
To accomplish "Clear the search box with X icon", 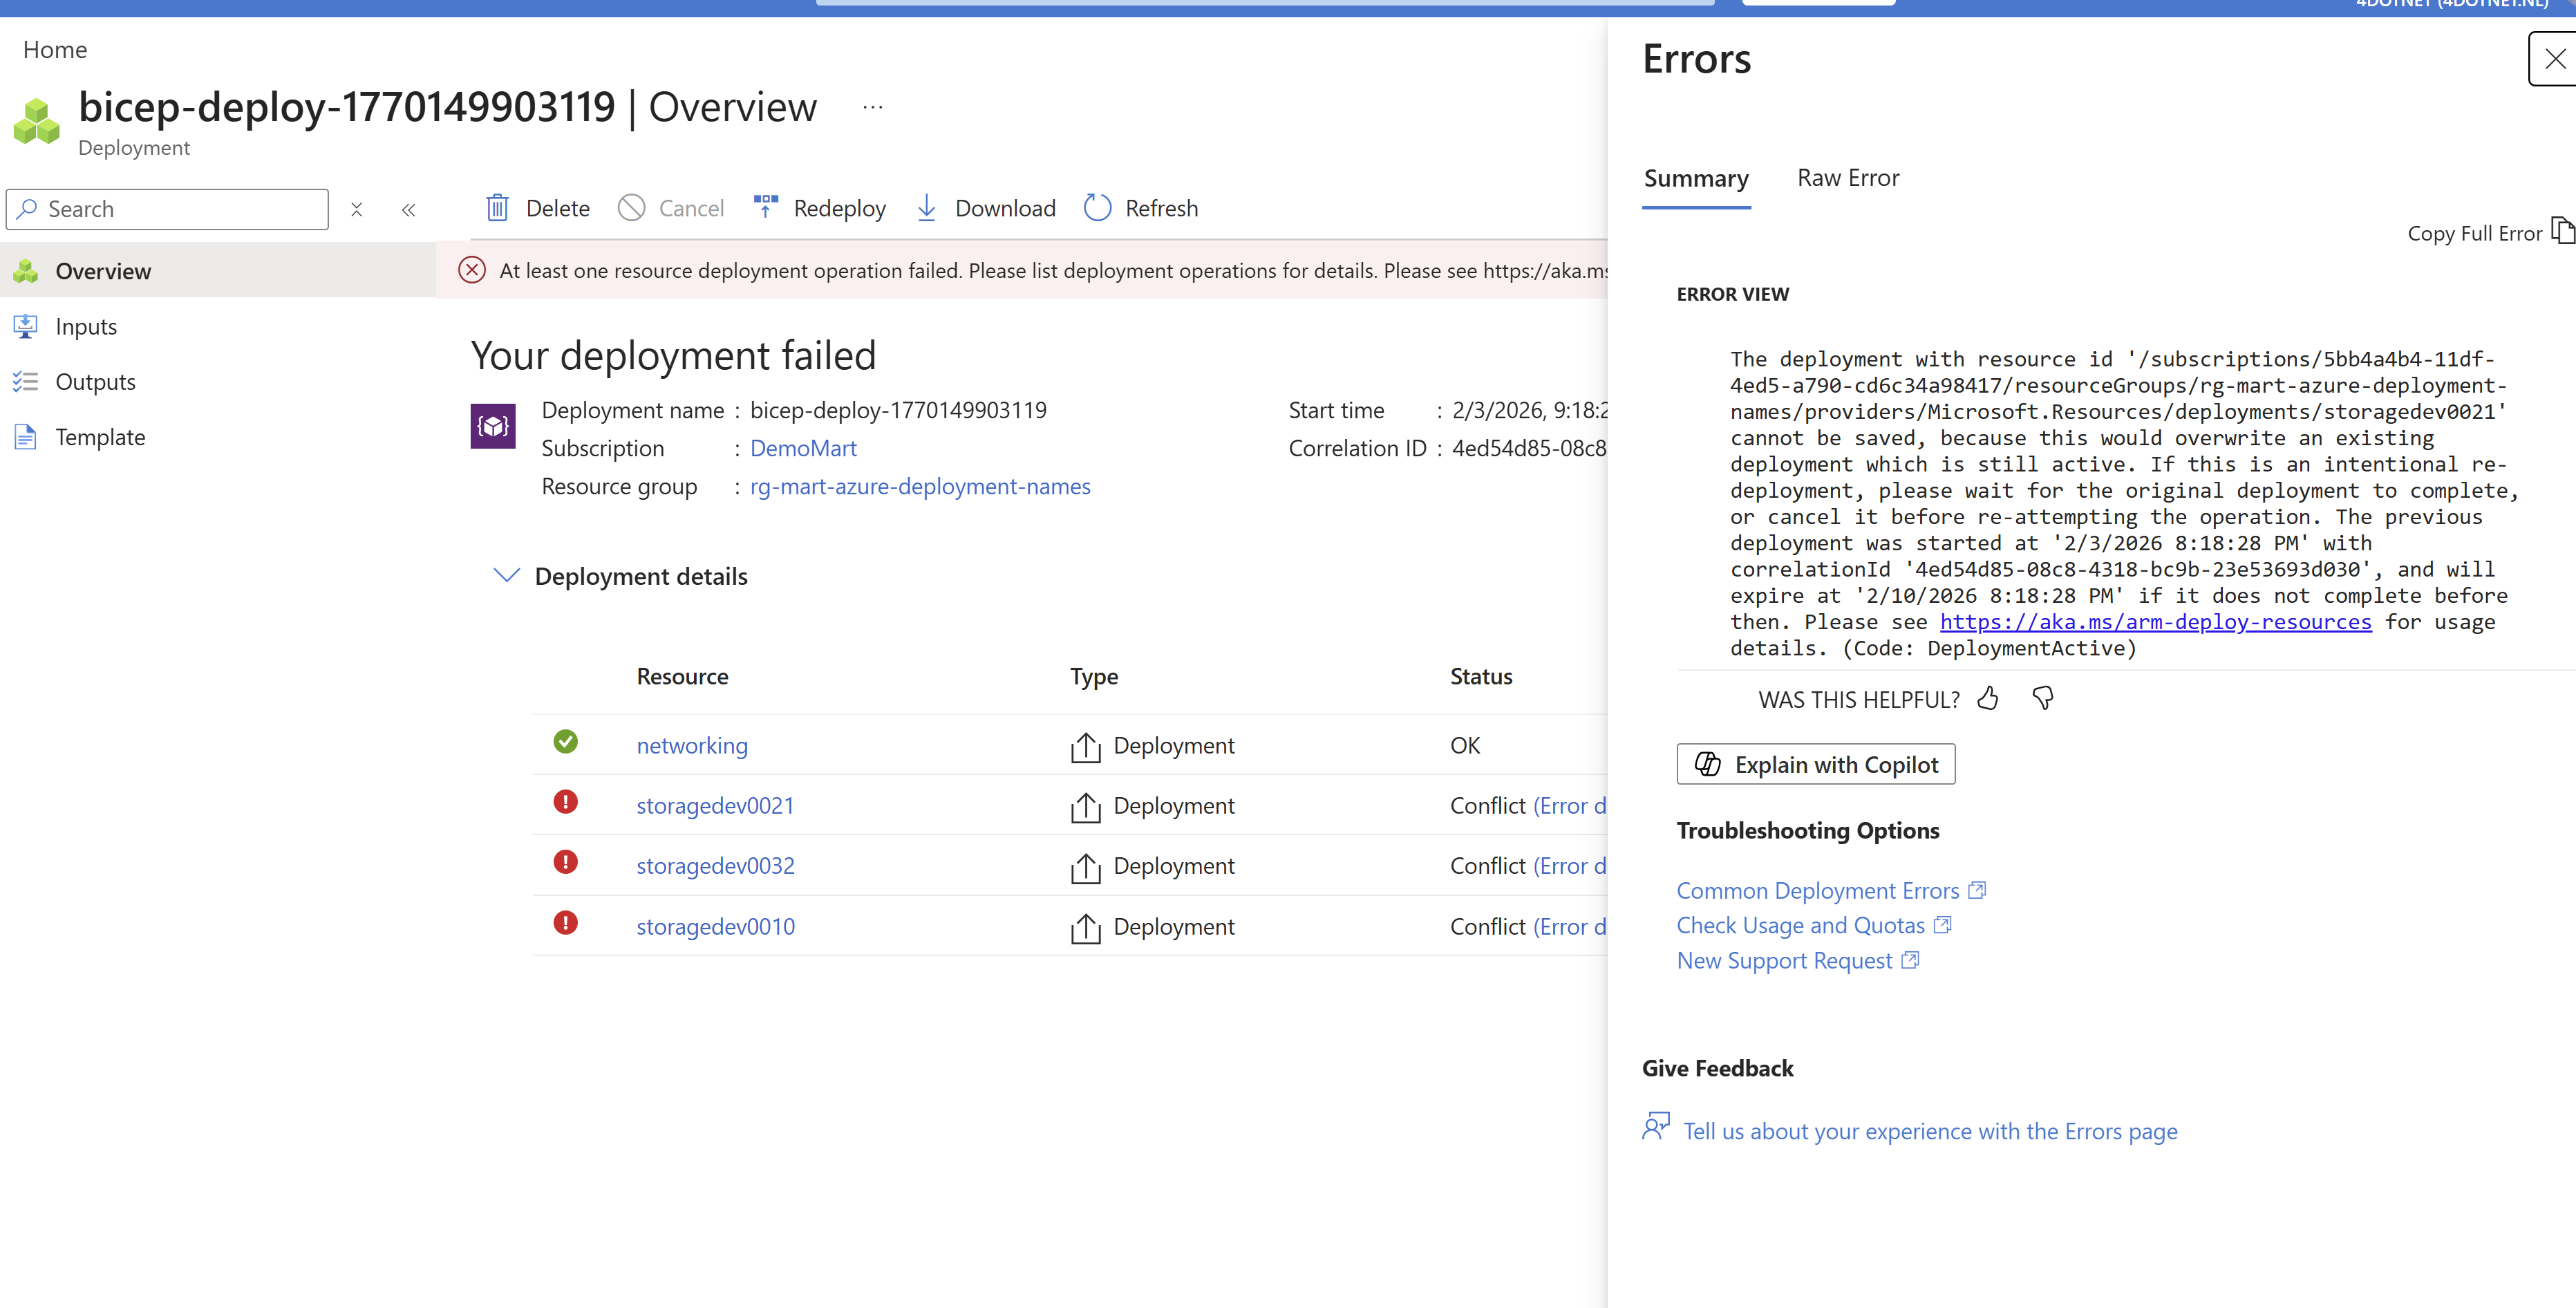I will coord(357,209).
